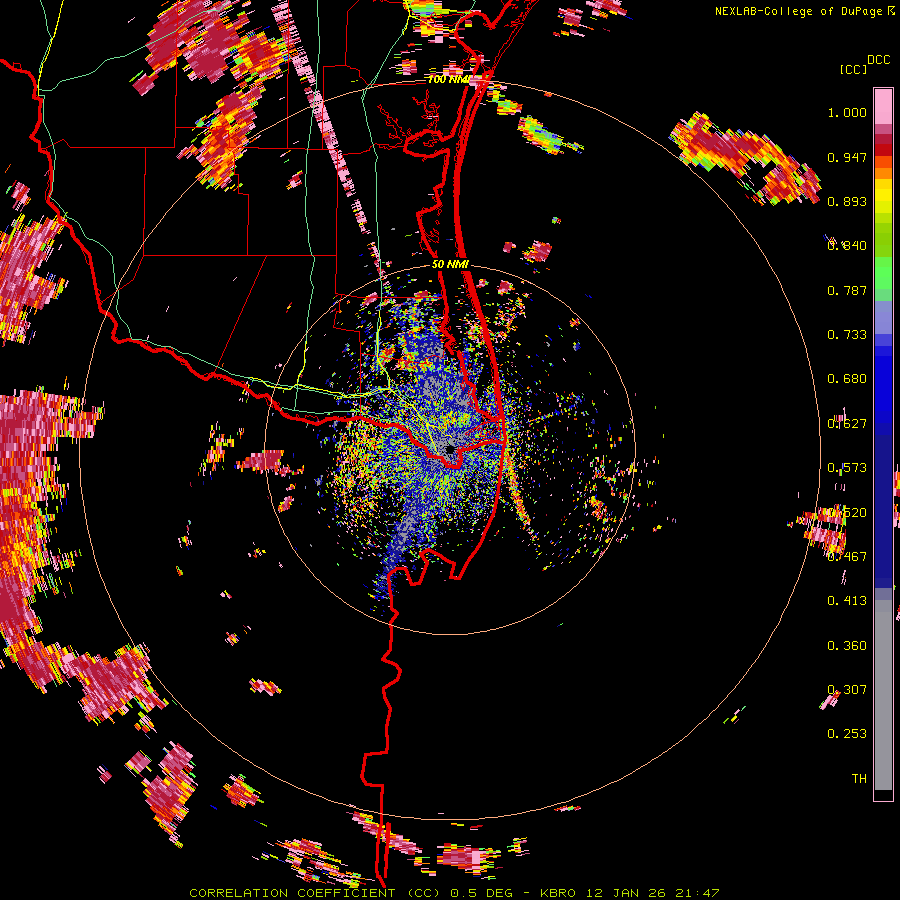This screenshot has height=900, width=900.
Task: Click the 12 JAN 26 date
Action: 628,893
